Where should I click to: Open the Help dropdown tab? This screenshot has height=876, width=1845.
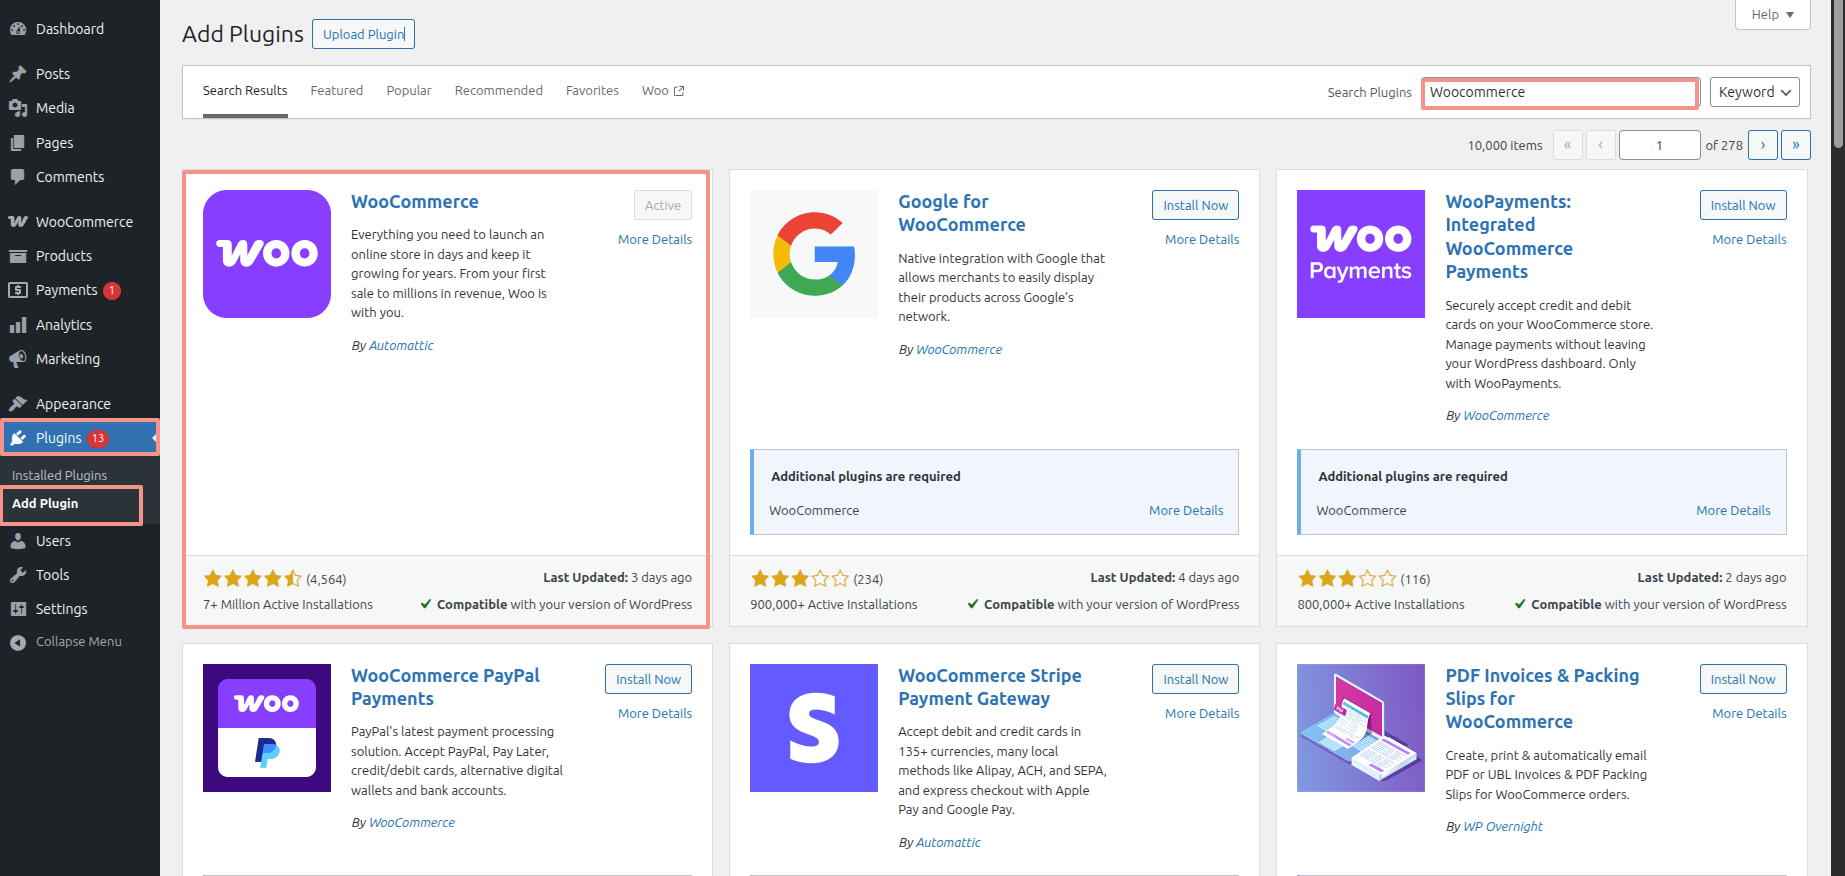coord(1773,14)
